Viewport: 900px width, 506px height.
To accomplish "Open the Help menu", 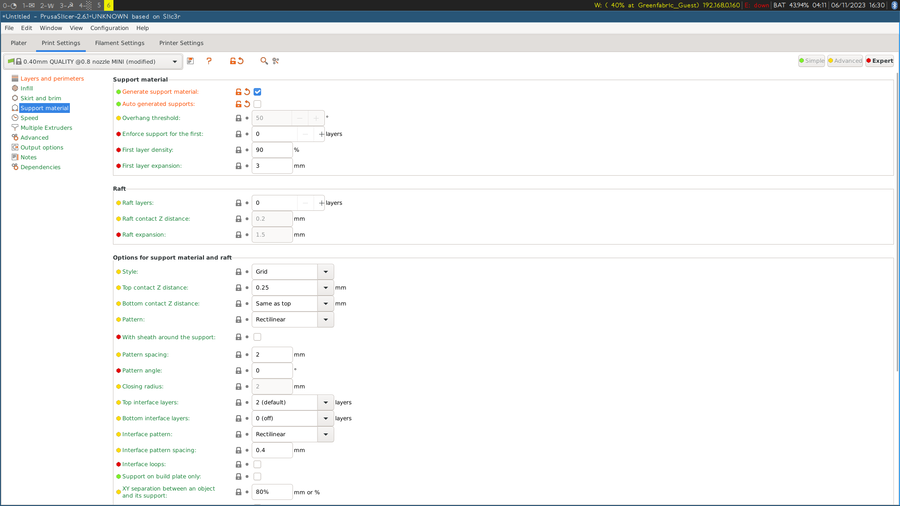I will (142, 28).
